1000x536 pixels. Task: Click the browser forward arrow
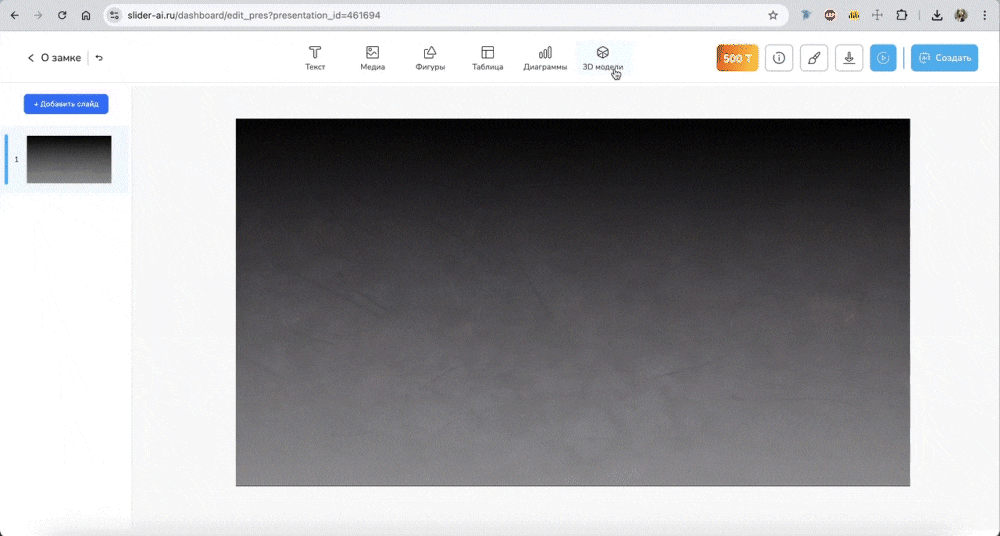(x=38, y=15)
